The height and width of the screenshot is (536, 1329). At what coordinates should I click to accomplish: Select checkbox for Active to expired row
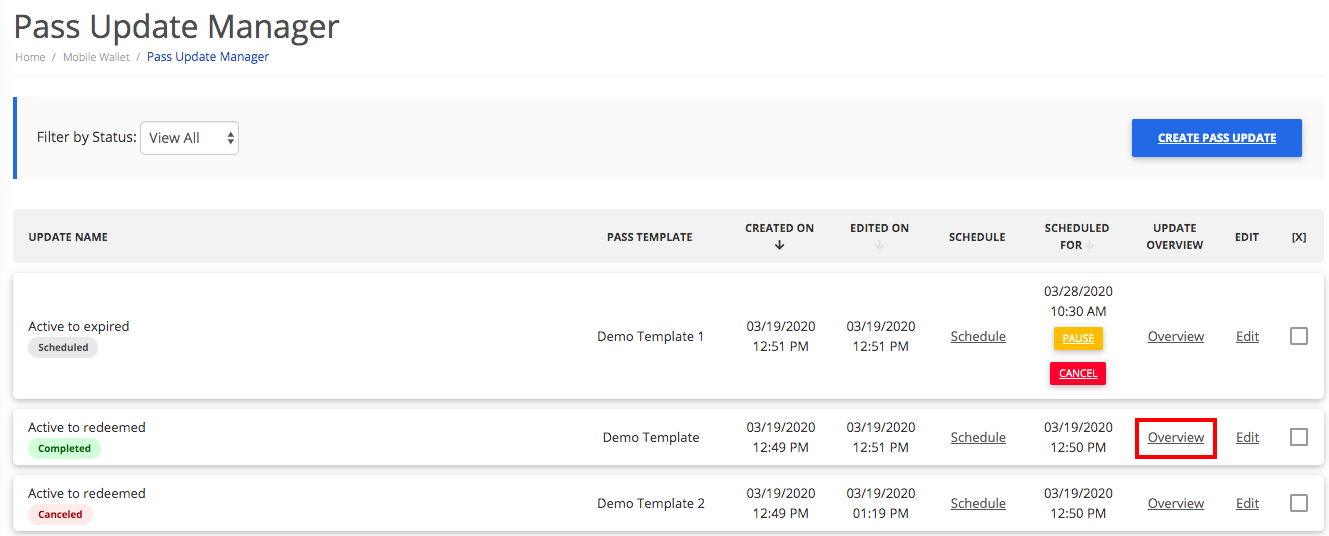[1298, 336]
